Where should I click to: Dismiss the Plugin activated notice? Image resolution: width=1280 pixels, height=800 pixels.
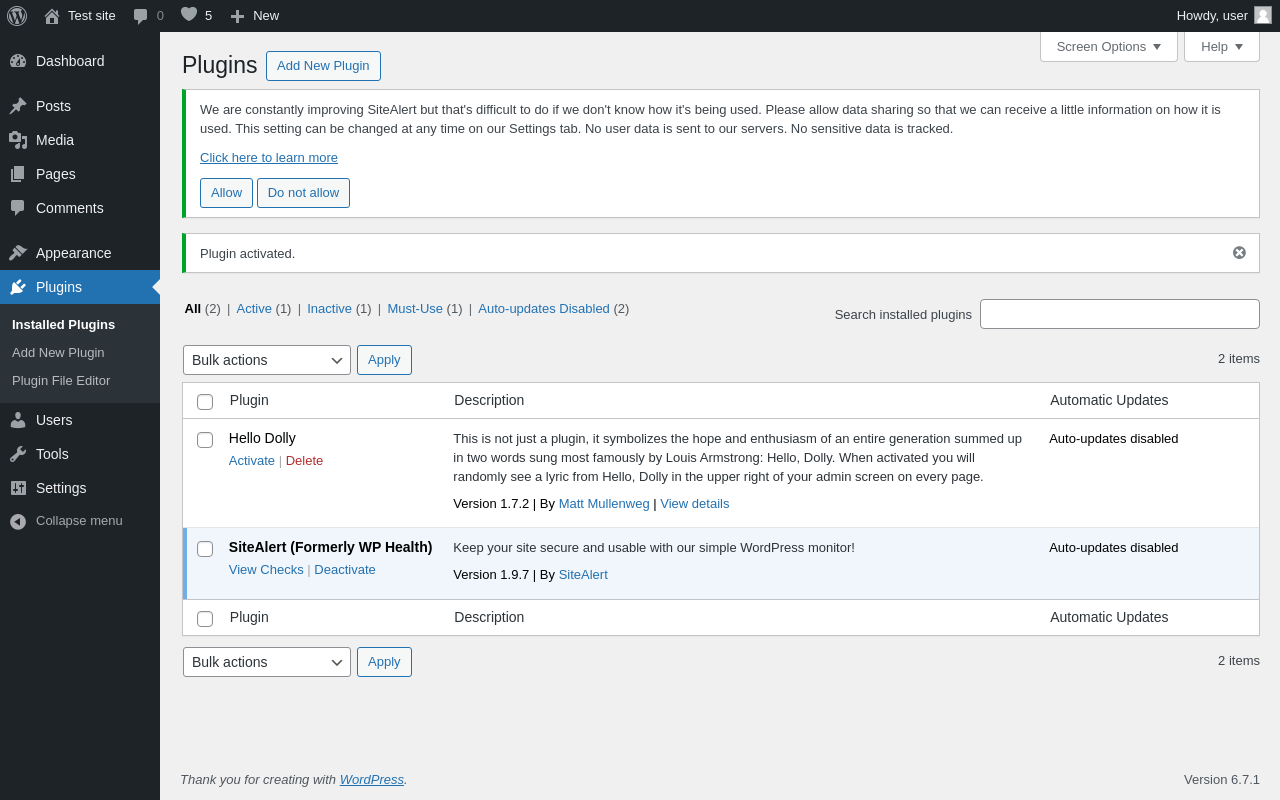point(1239,253)
